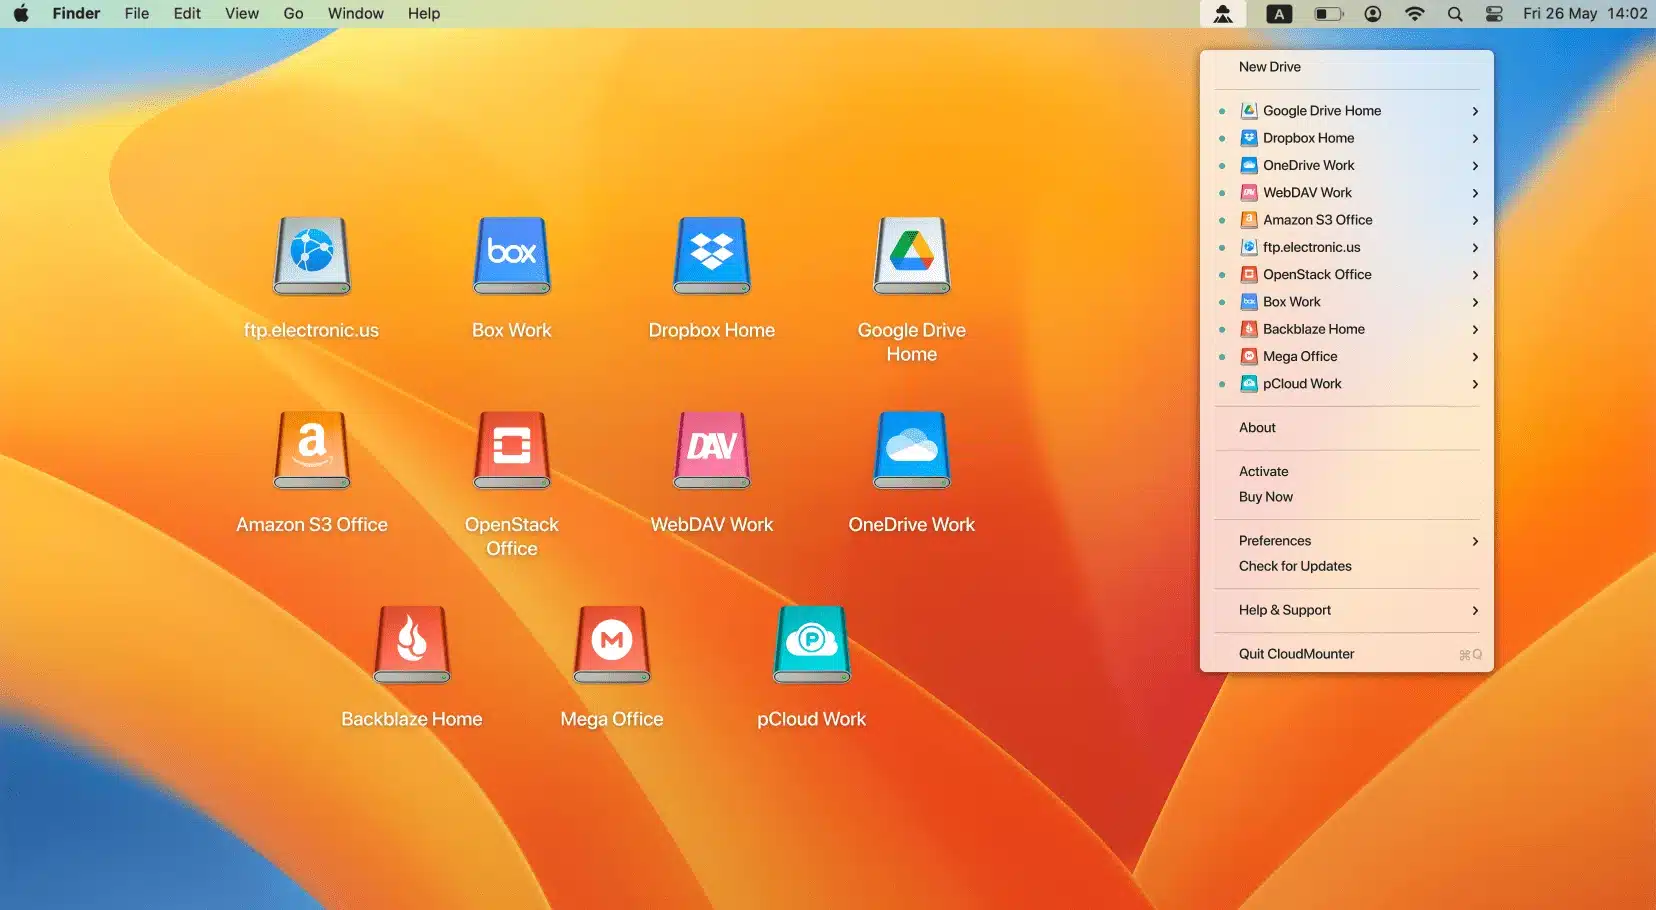1656x910 pixels.
Task: Open the Finder menu in menu bar
Action: pos(77,14)
